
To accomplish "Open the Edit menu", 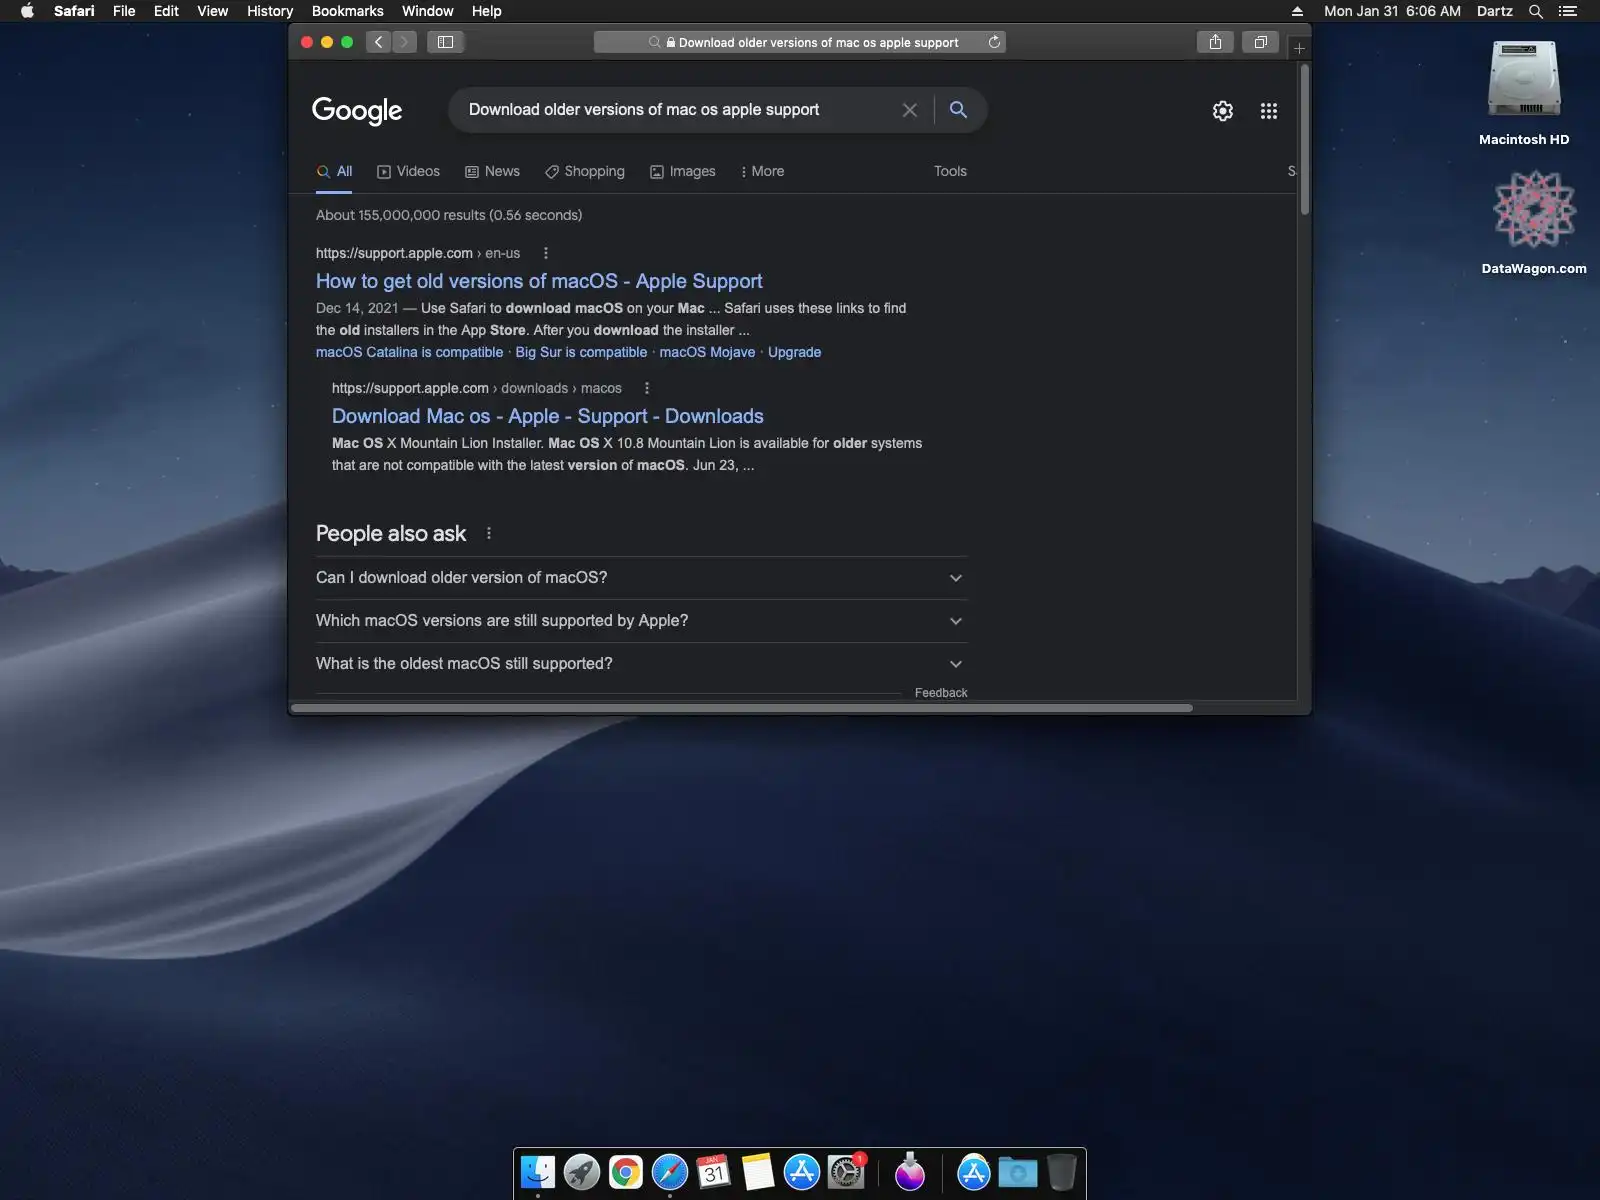I will [166, 11].
